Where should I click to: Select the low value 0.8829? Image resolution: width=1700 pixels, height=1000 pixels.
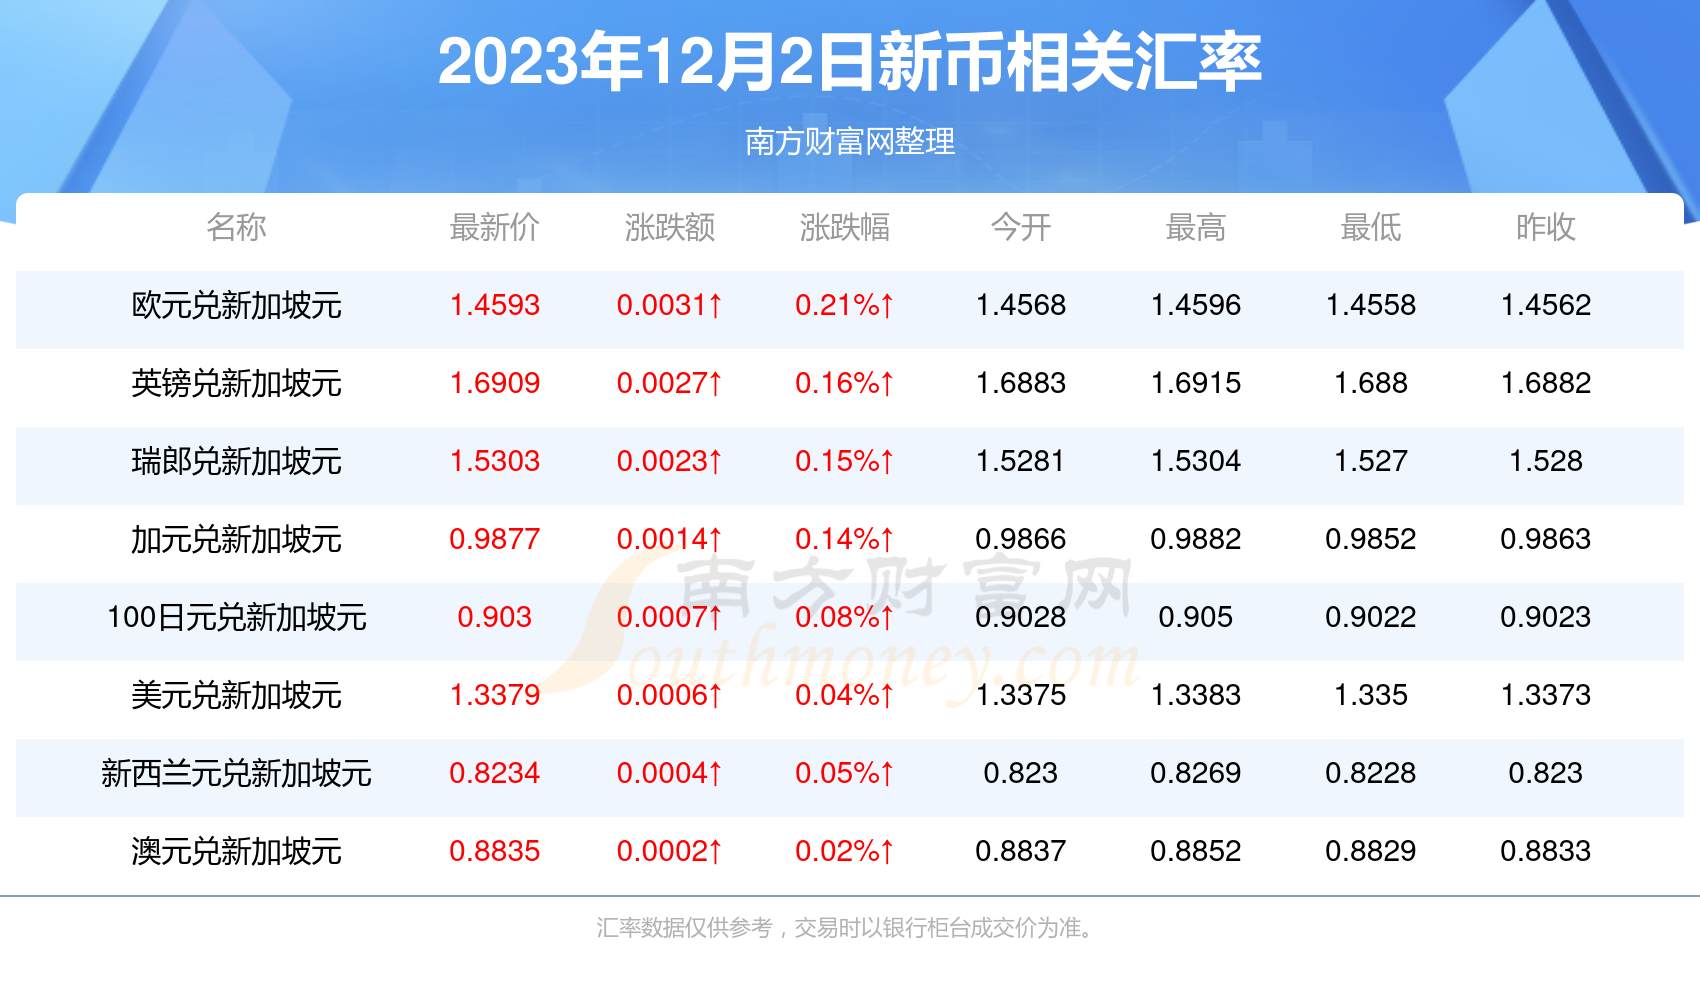click(1371, 851)
